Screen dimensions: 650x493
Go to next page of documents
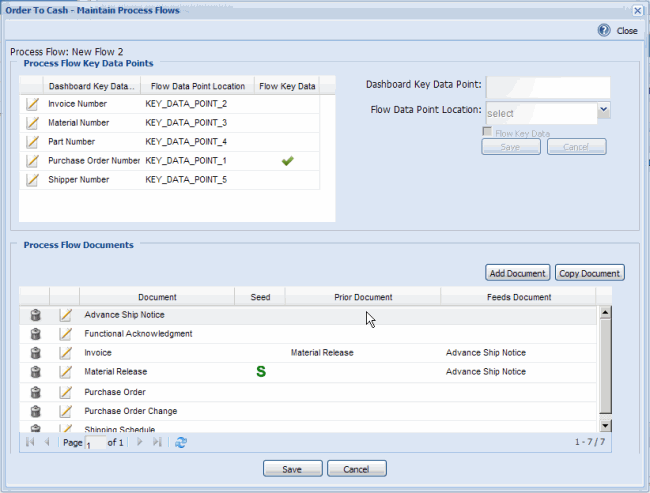pos(140,442)
